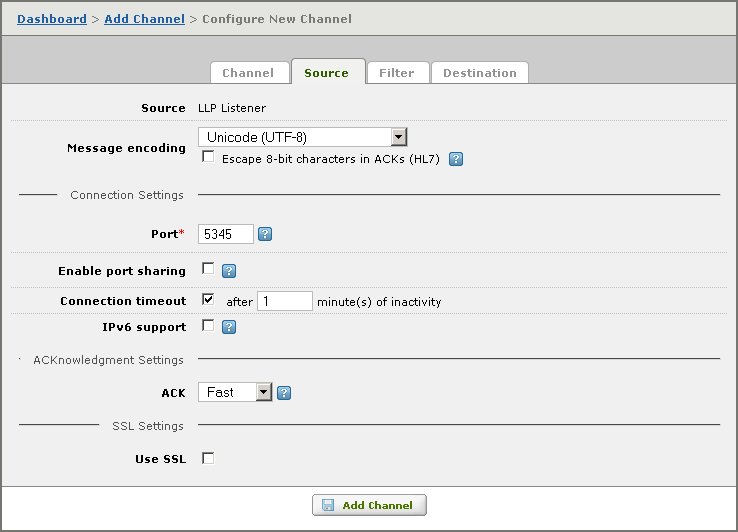Open the Filter tab
Viewport: 738px width, 532px height.
coord(397,73)
